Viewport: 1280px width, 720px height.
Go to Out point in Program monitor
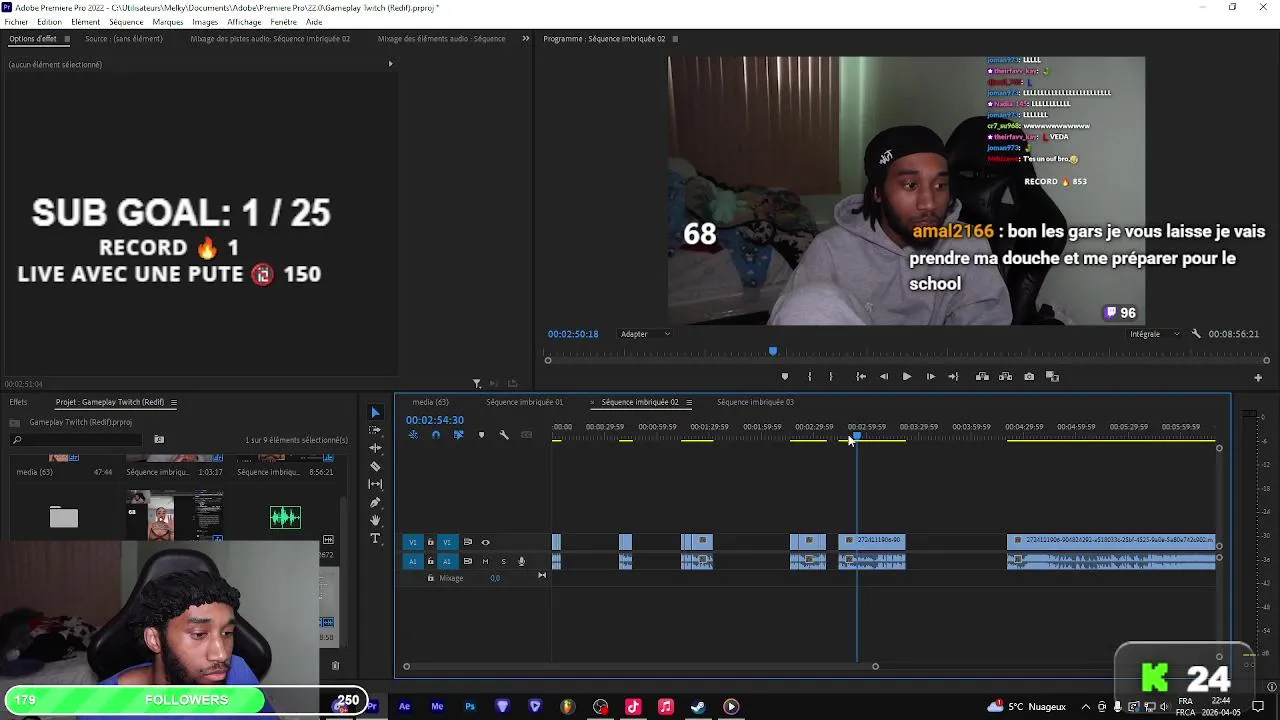coord(953,377)
